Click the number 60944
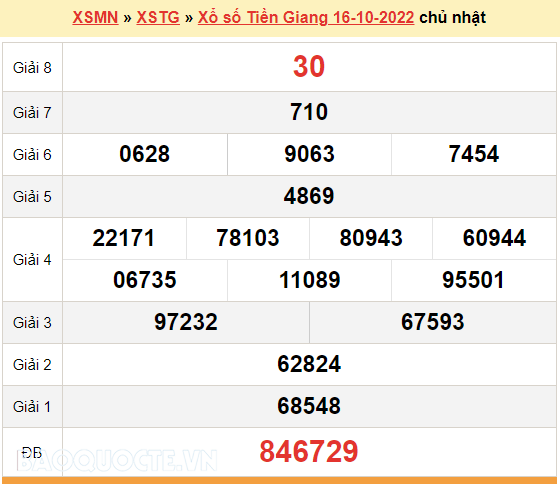Viewport: 560px width, 484px height. (494, 238)
